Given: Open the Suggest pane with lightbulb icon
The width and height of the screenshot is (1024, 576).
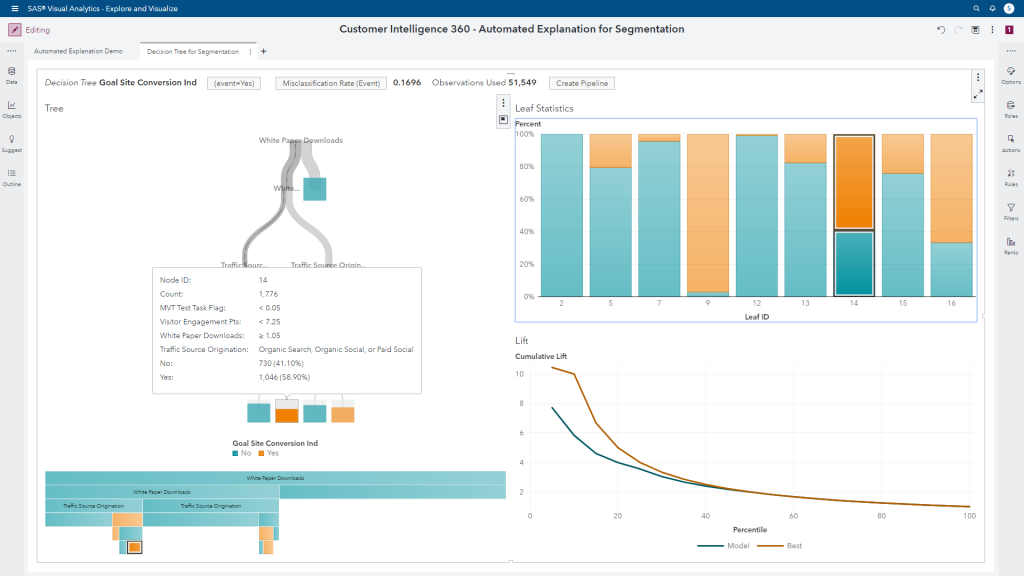Looking at the screenshot, I should (x=11, y=143).
